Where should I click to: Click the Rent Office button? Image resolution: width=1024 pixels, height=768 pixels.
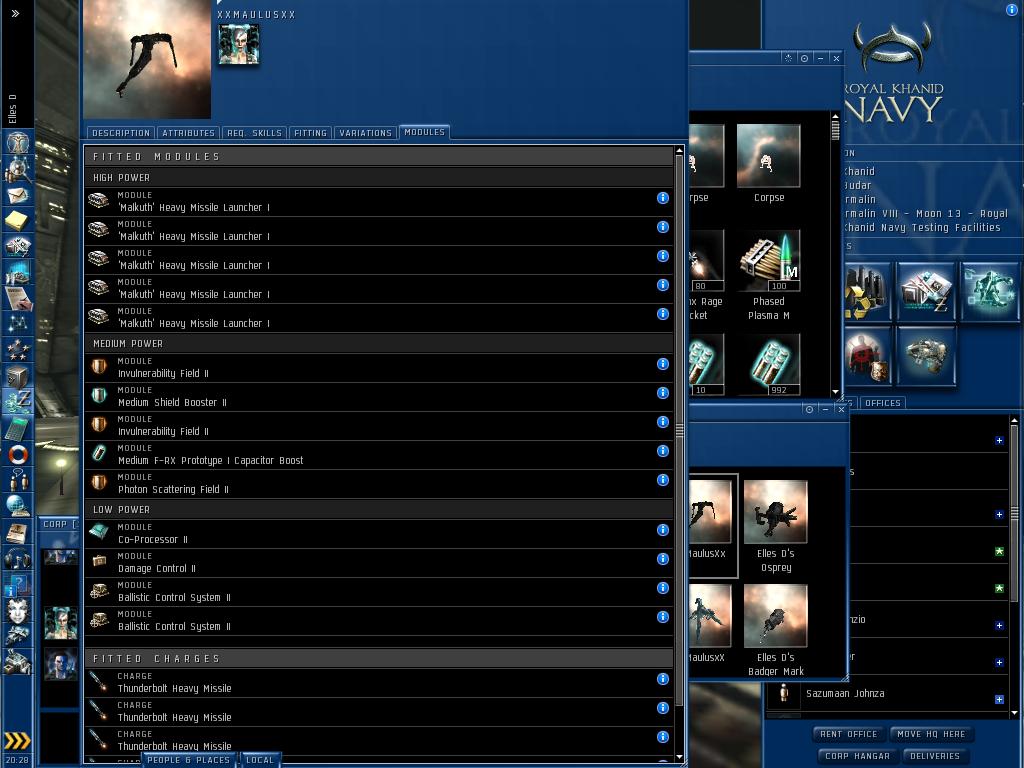(x=848, y=734)
